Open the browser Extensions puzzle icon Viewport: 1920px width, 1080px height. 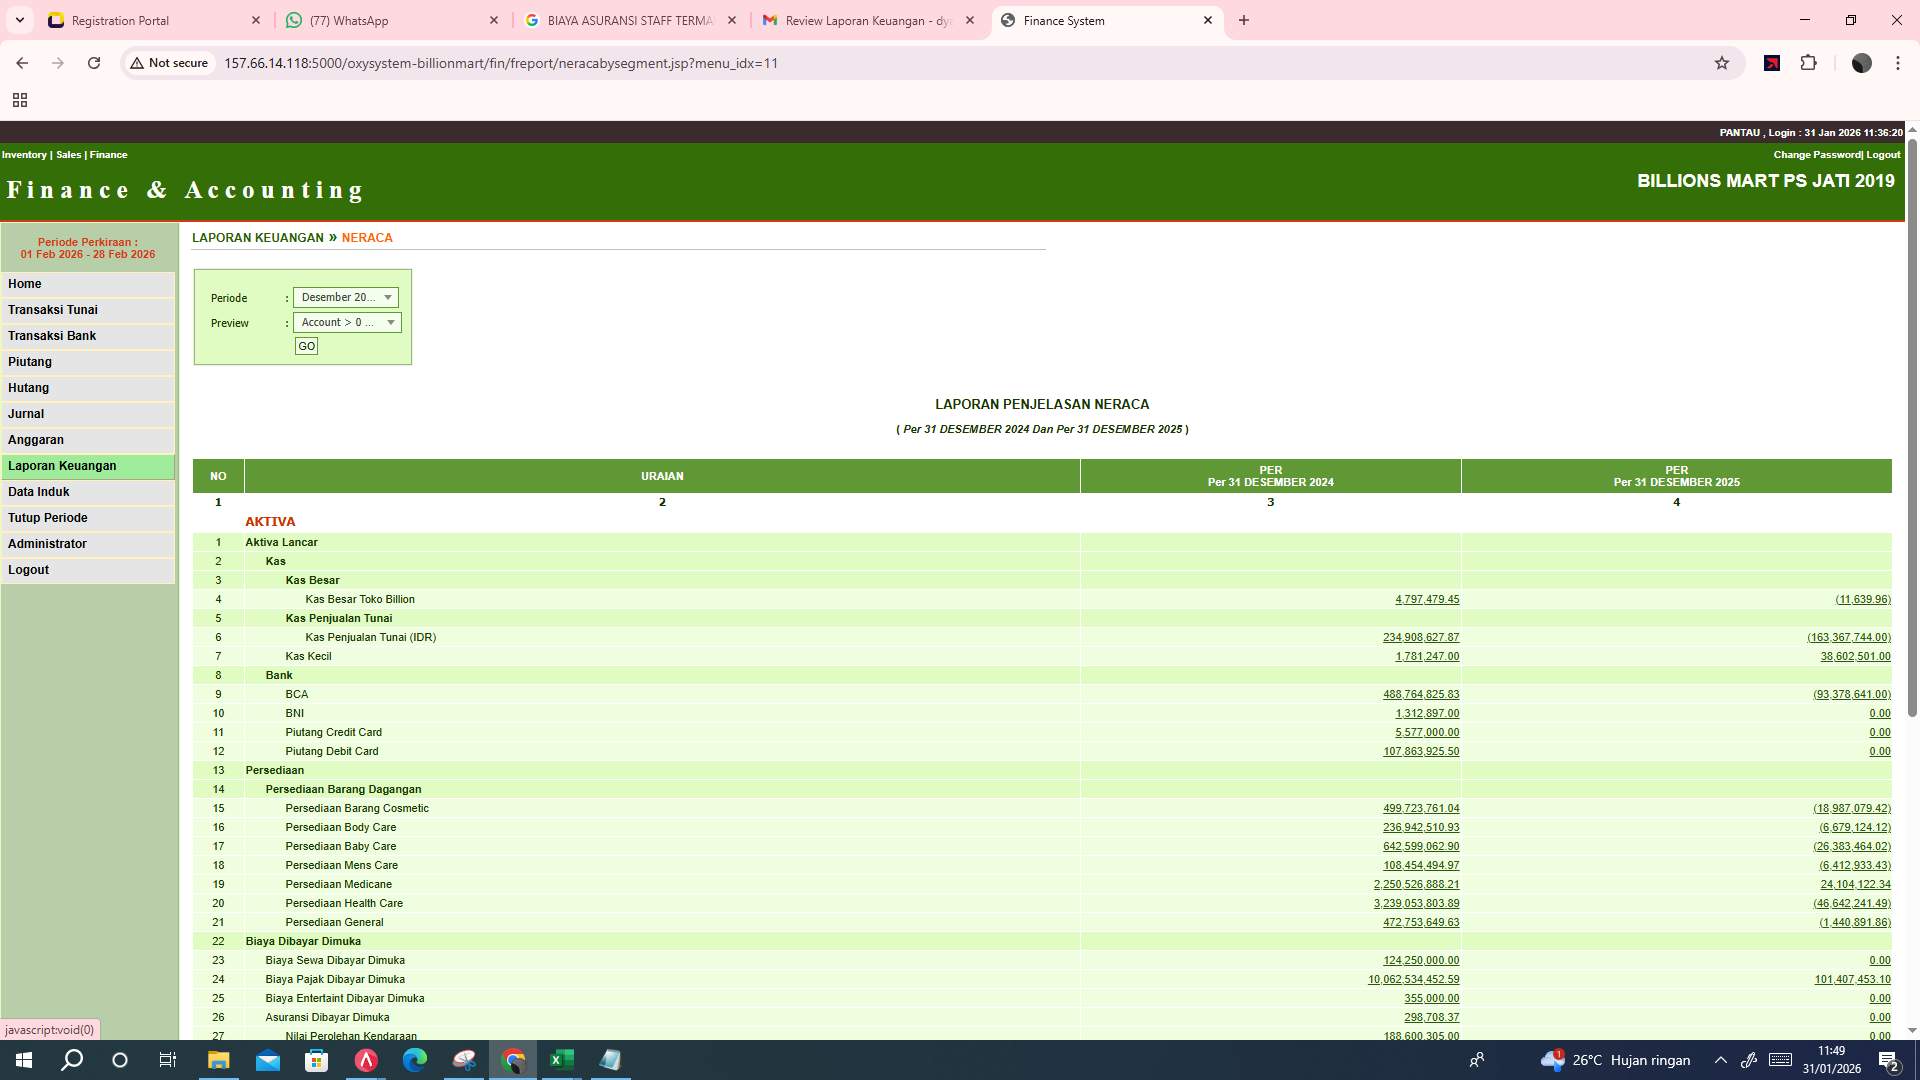point(1809,62)
